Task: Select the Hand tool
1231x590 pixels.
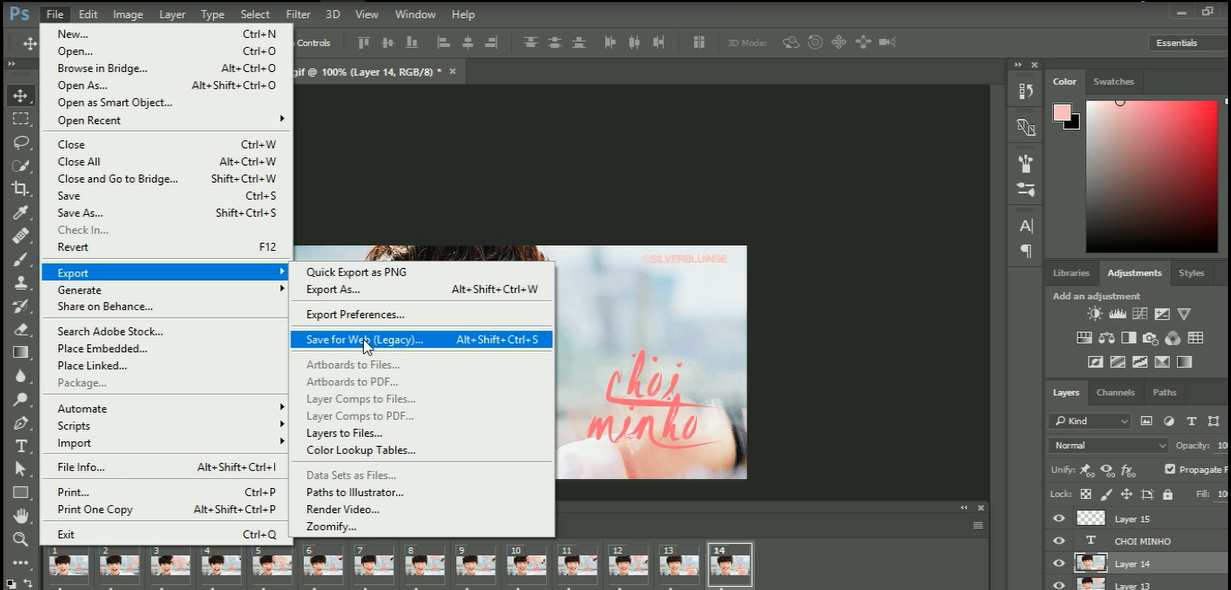Action: [20, 516]
